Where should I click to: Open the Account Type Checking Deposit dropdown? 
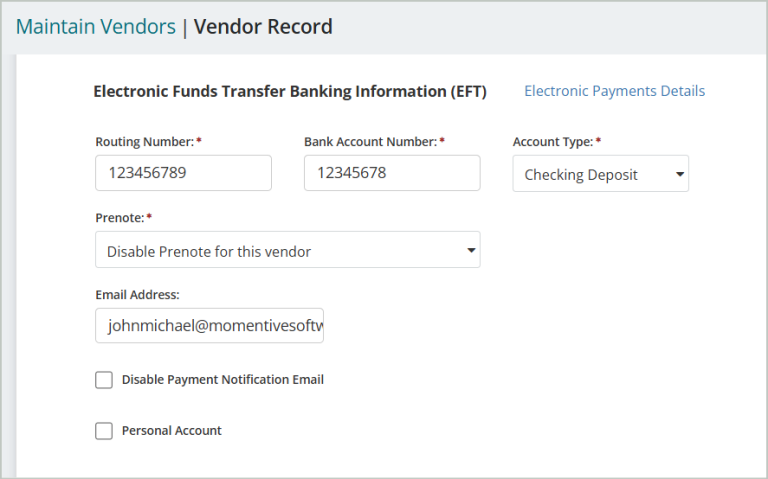(x=600, y=173)
